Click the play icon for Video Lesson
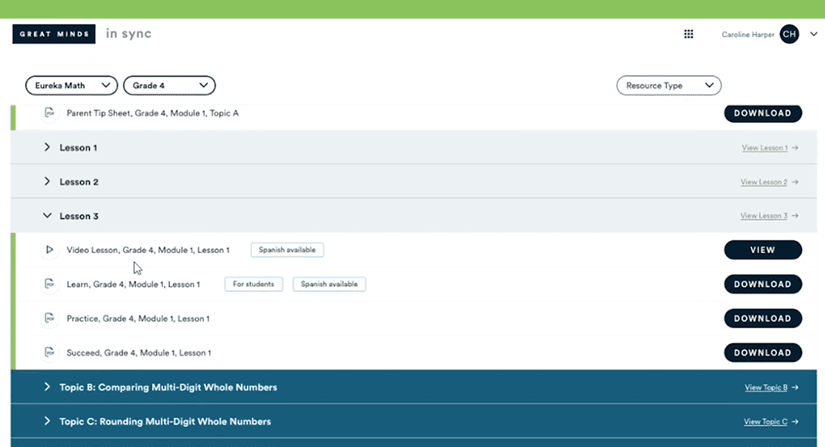825x447 pixels. tap(49, 249)
